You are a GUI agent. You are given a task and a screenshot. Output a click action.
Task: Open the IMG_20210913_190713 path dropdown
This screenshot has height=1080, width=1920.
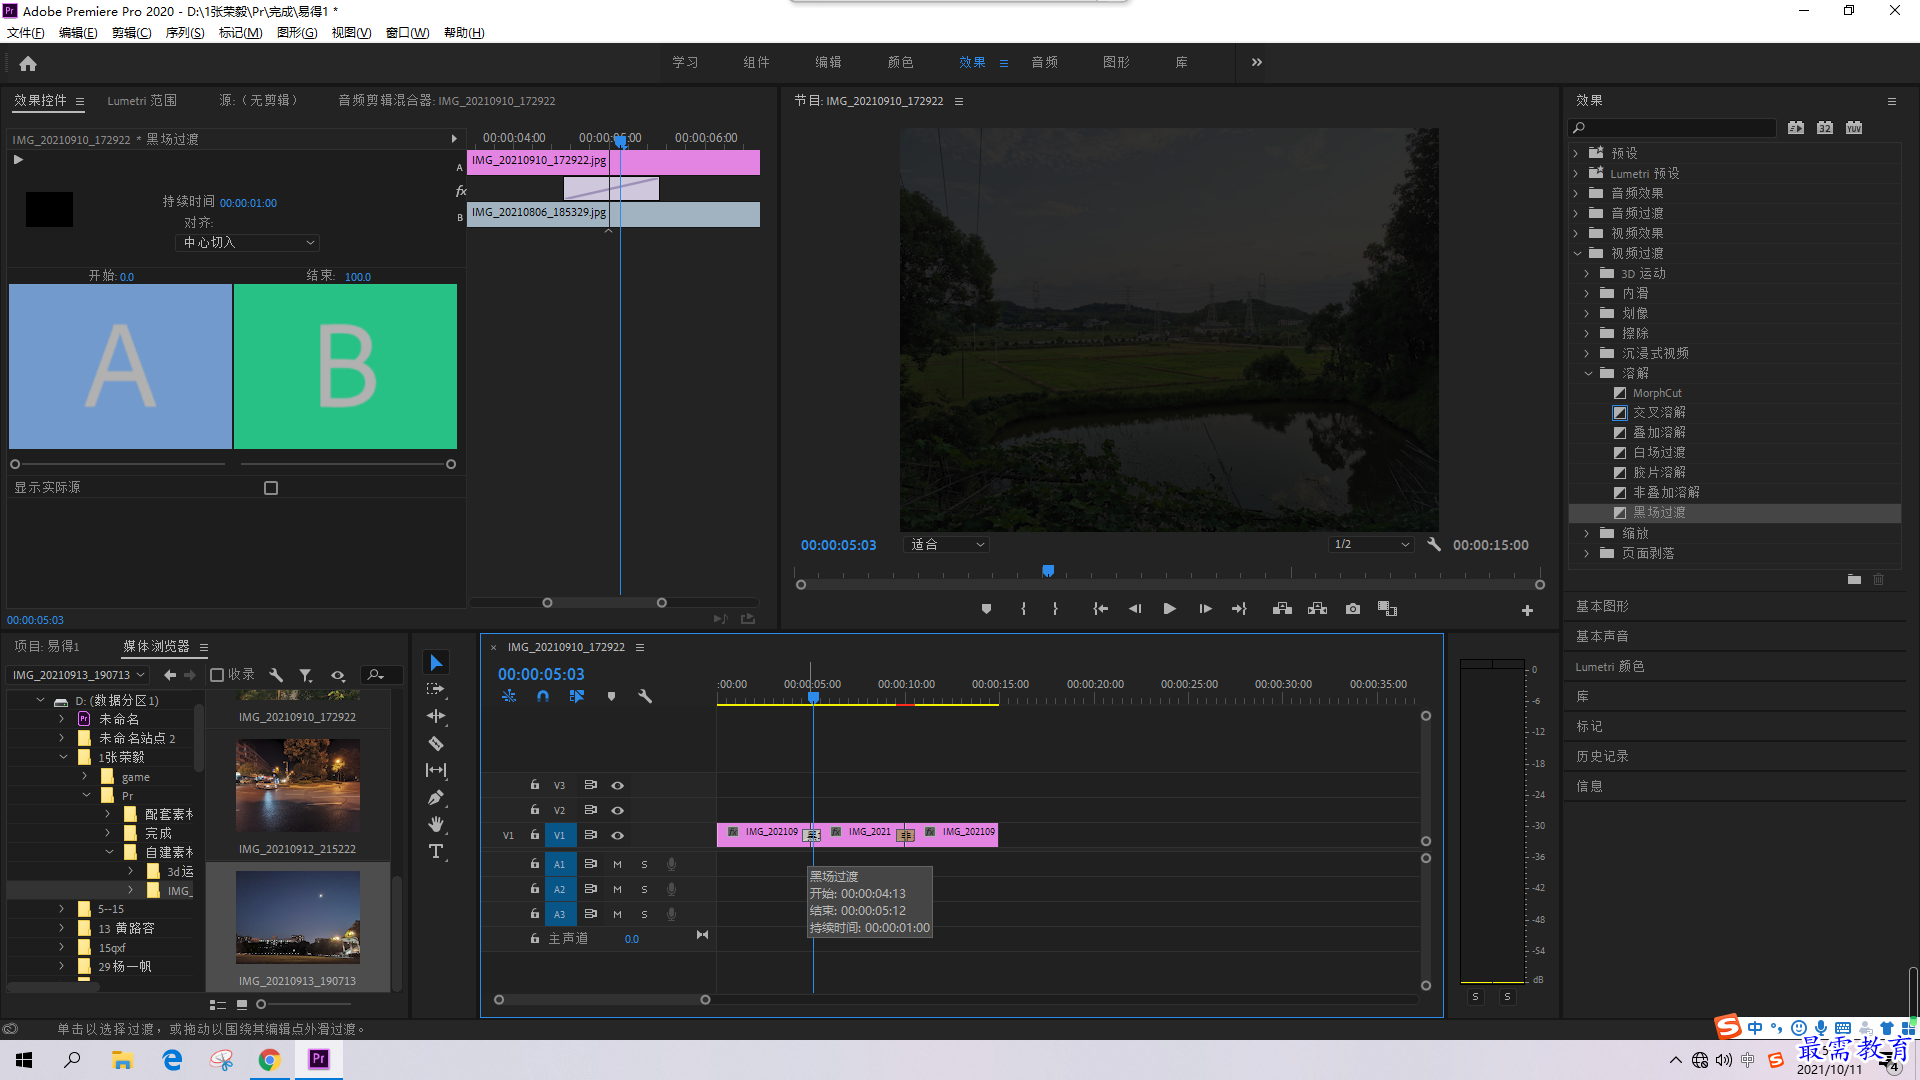tap(78, 675)
